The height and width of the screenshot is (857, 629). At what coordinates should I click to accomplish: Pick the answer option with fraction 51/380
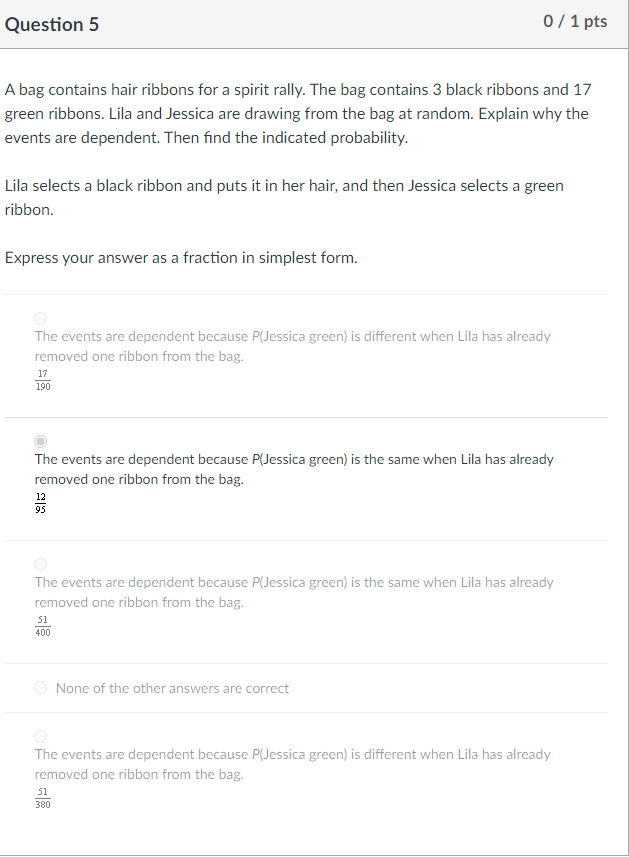click(x=40, y=736)
